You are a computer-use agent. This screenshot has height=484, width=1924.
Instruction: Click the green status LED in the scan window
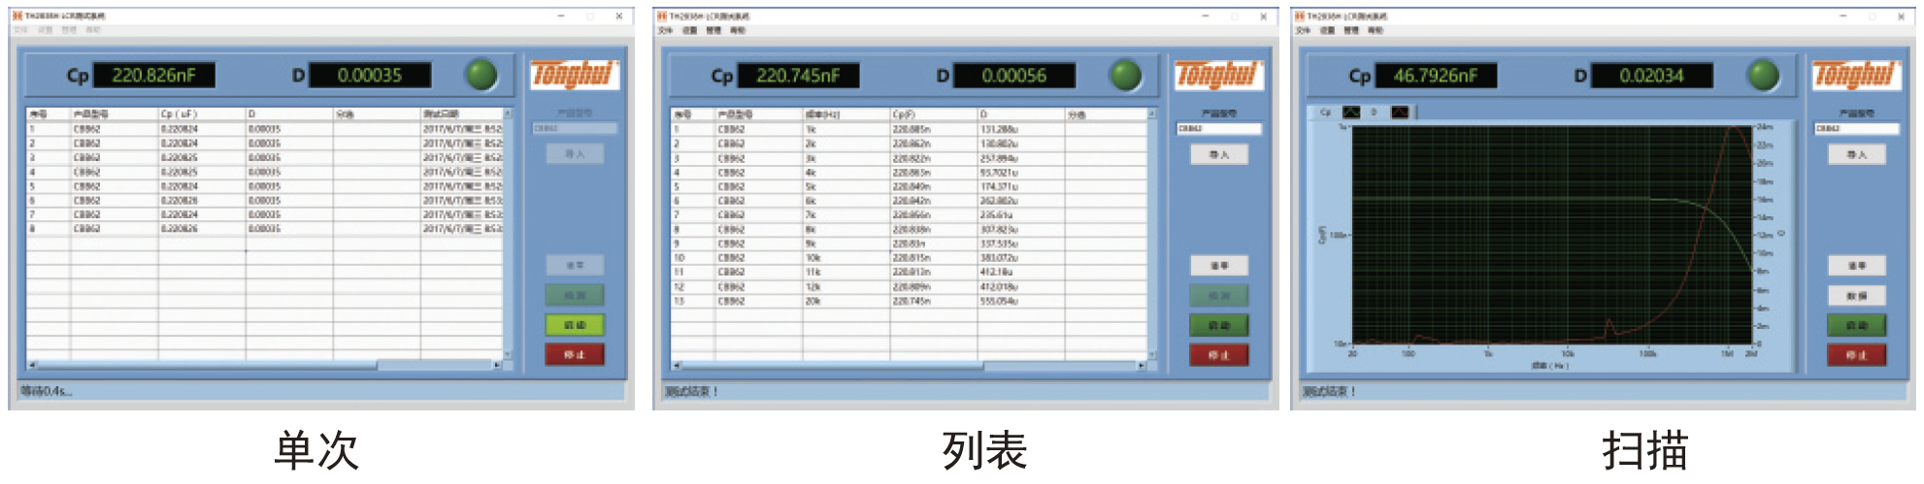(1763, 75)
